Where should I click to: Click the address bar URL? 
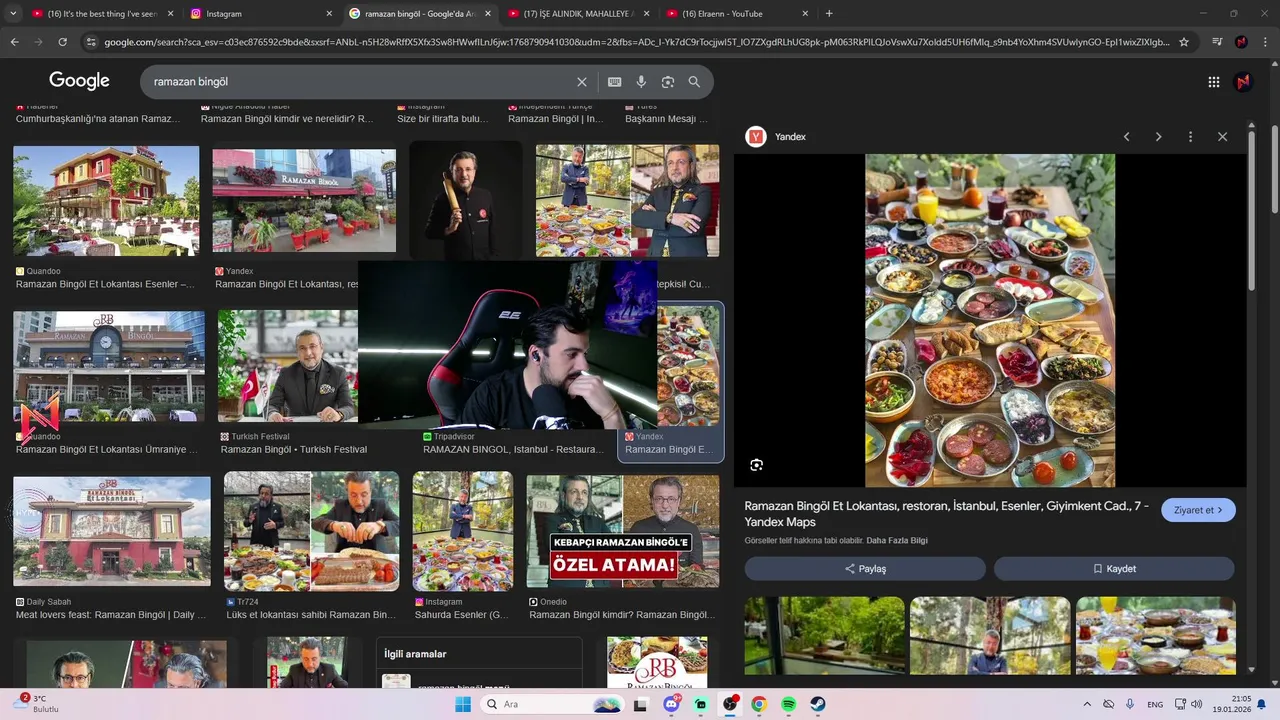tap(636, 42)
